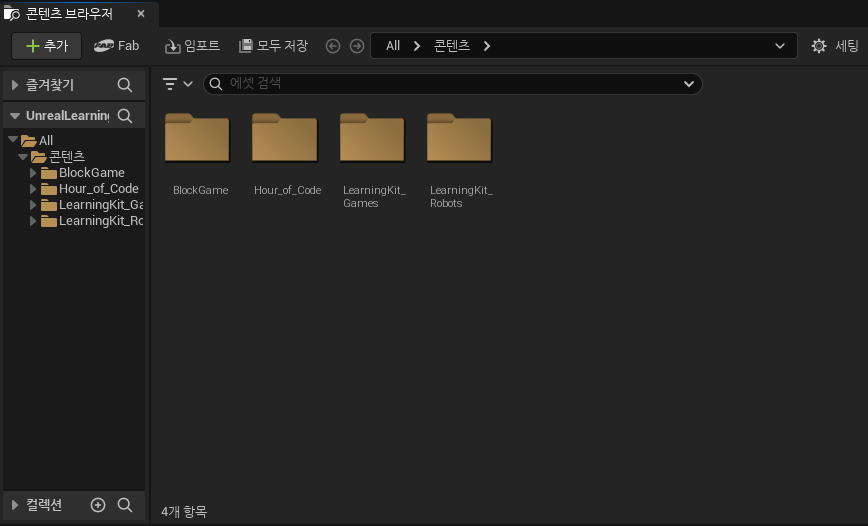Image resolution: width=868 pixels, height=526 pixels.
Task: Expand LearningKit_Robots tree node arrow
Action: (33, 221)
